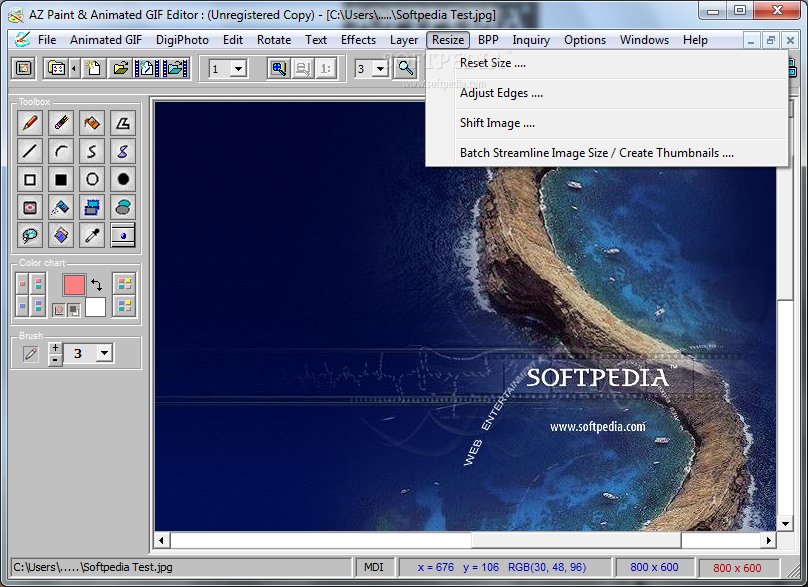Screen dimensions: 808x587
Task: Click the open animation filmstrip folder icon
Action: [x=176, y=68]
